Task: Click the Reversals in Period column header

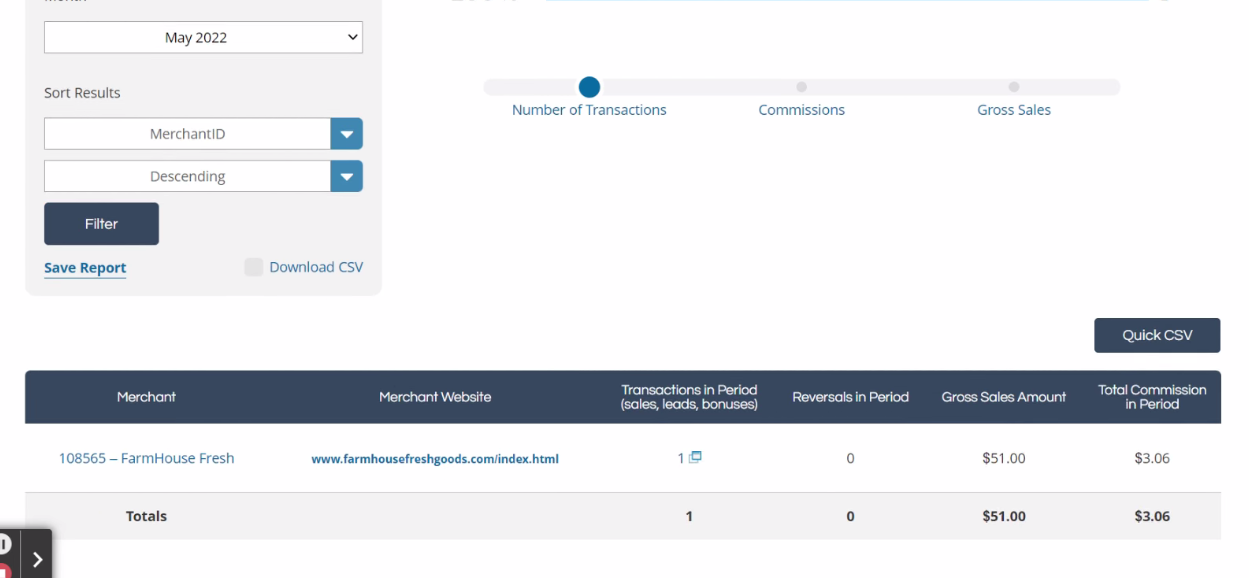Action: click(x=850, y=397)
